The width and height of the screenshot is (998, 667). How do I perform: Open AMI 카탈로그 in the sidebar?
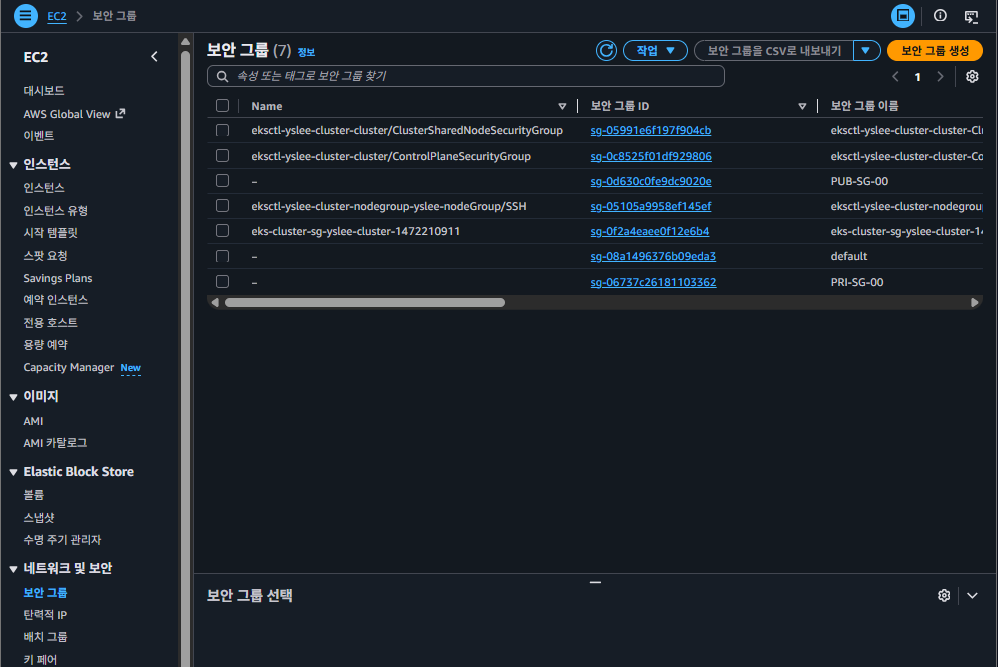tap(55, 443)
